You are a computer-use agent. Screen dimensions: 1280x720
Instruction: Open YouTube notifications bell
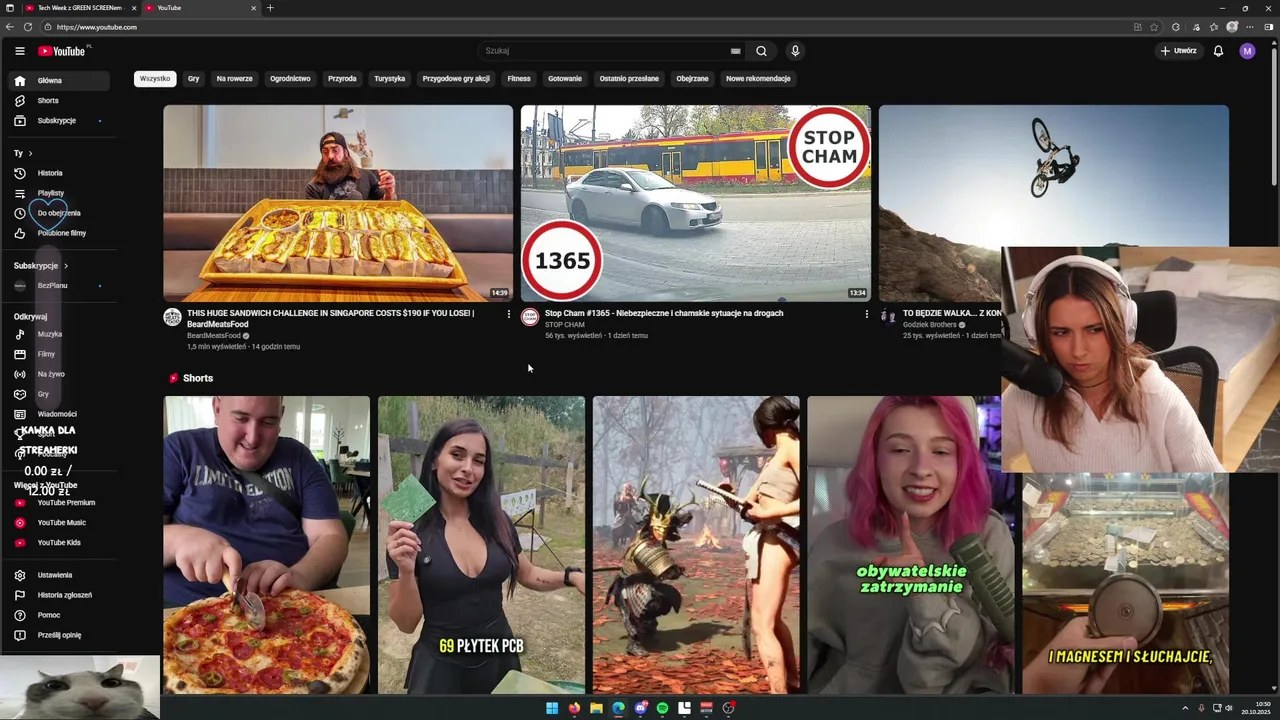coord(1218,51)
